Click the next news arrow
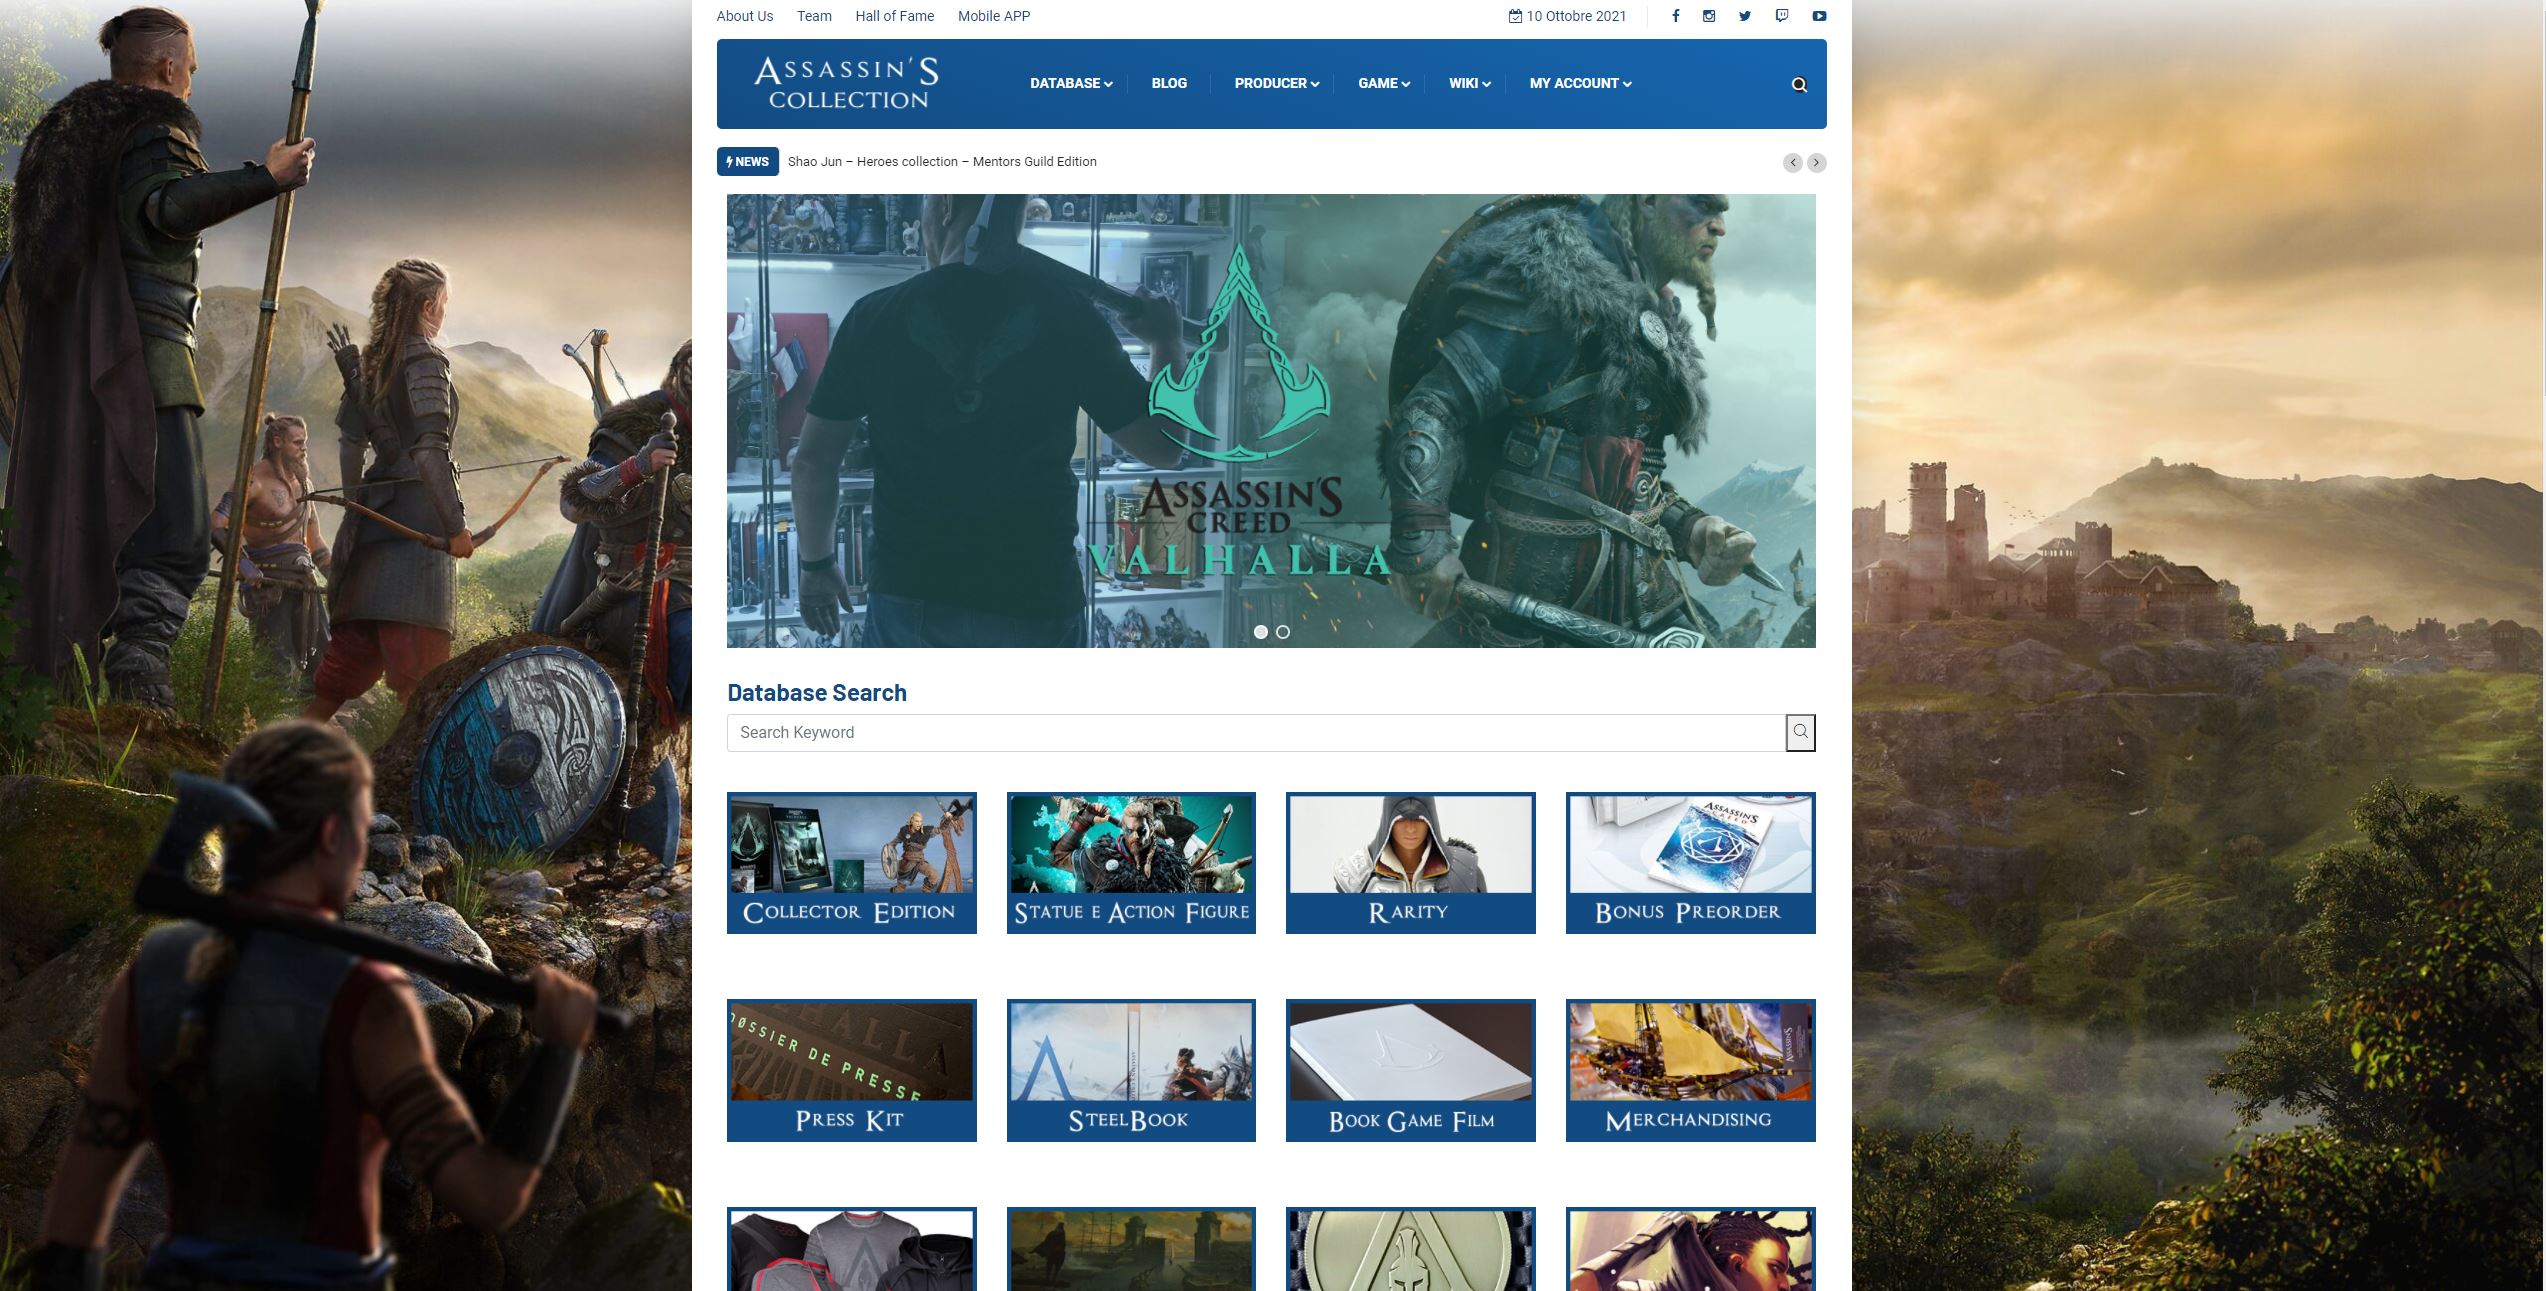 click(1817, 162)
